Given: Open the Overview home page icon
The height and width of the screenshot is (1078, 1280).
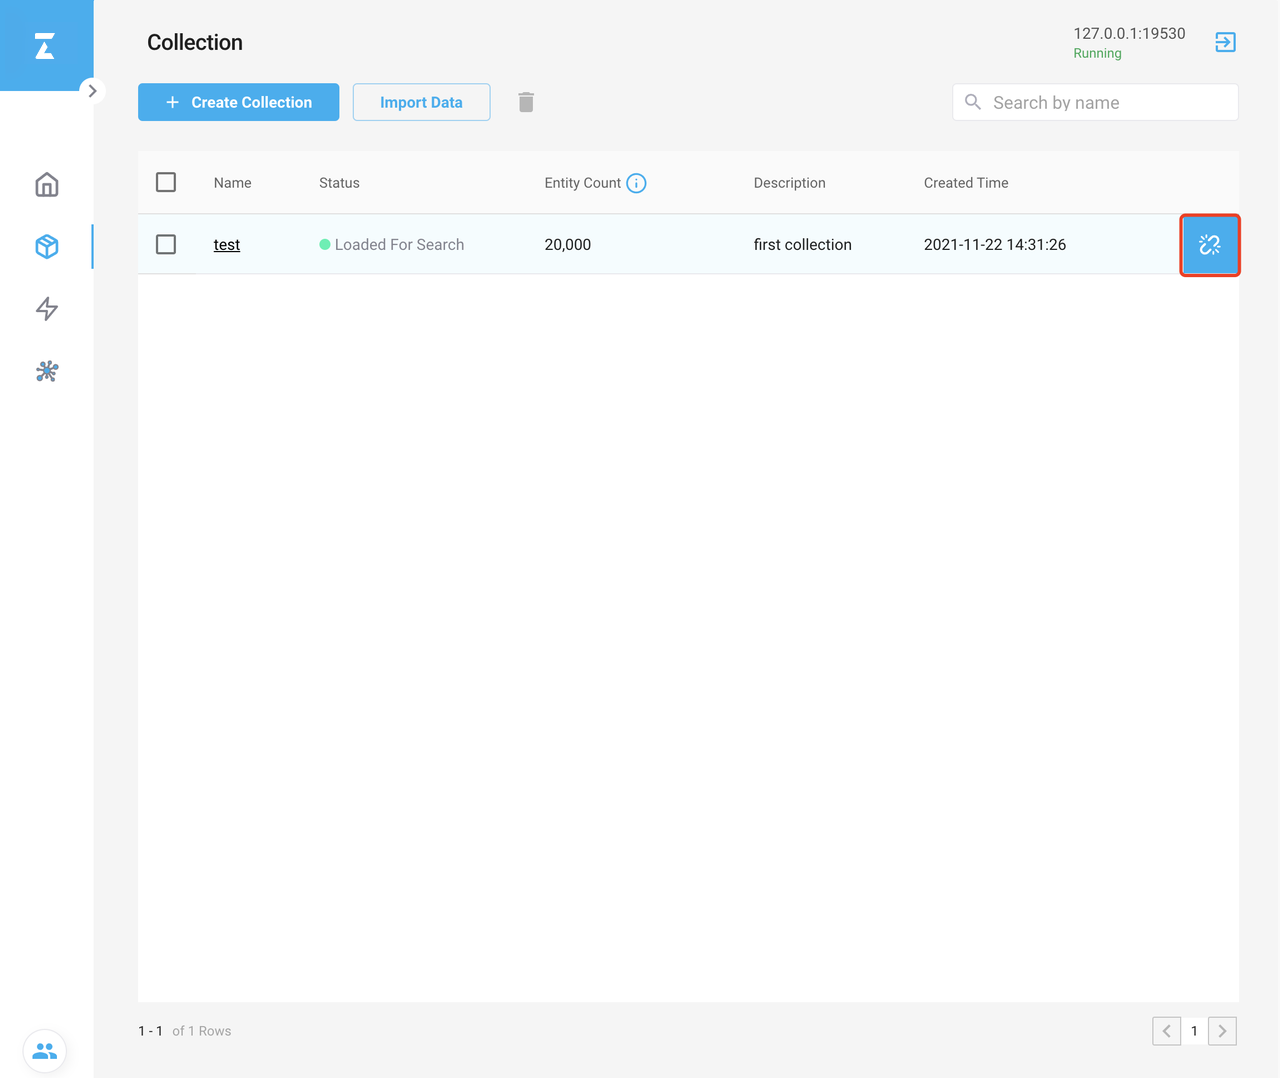Looking at the screenshot, I should tap(47, 185).
